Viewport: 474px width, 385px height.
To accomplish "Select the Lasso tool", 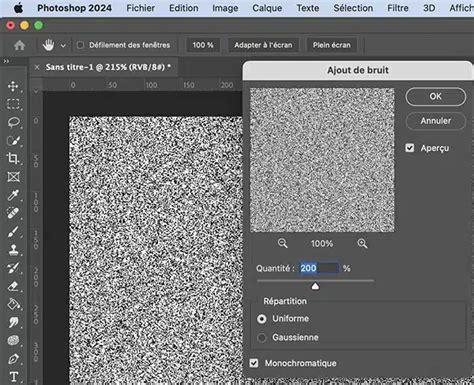I will pyautogui.click(x=13, y=122).
